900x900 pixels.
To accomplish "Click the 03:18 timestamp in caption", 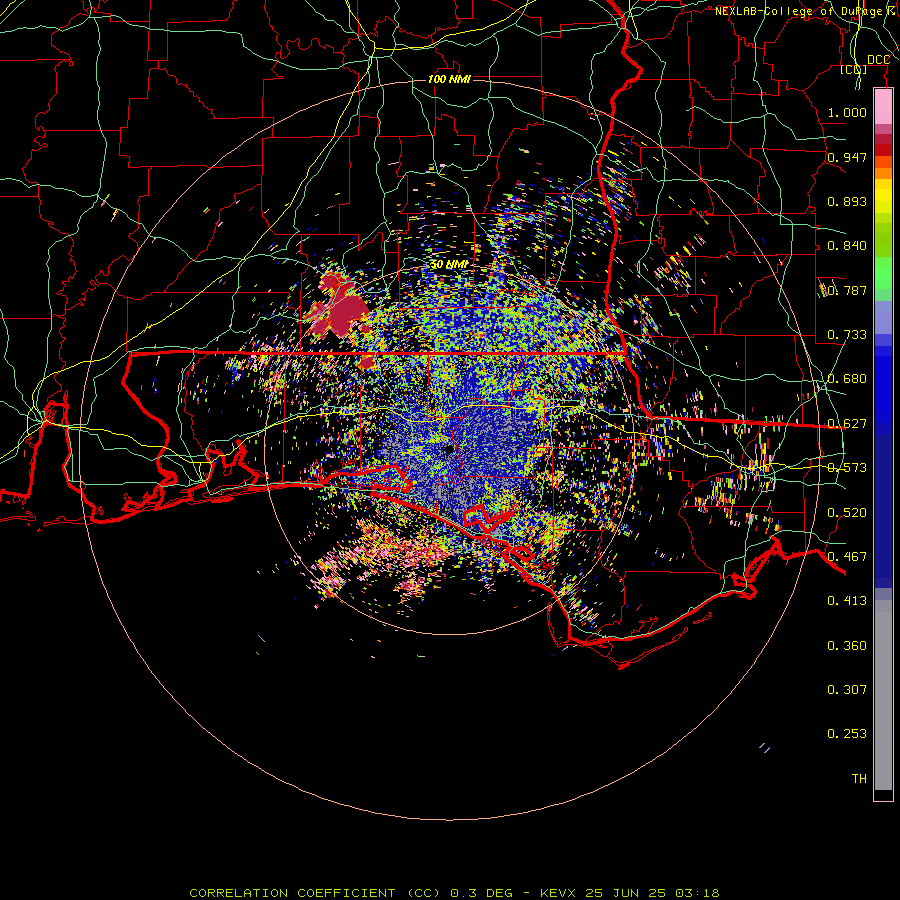I will tap(697, 893).
